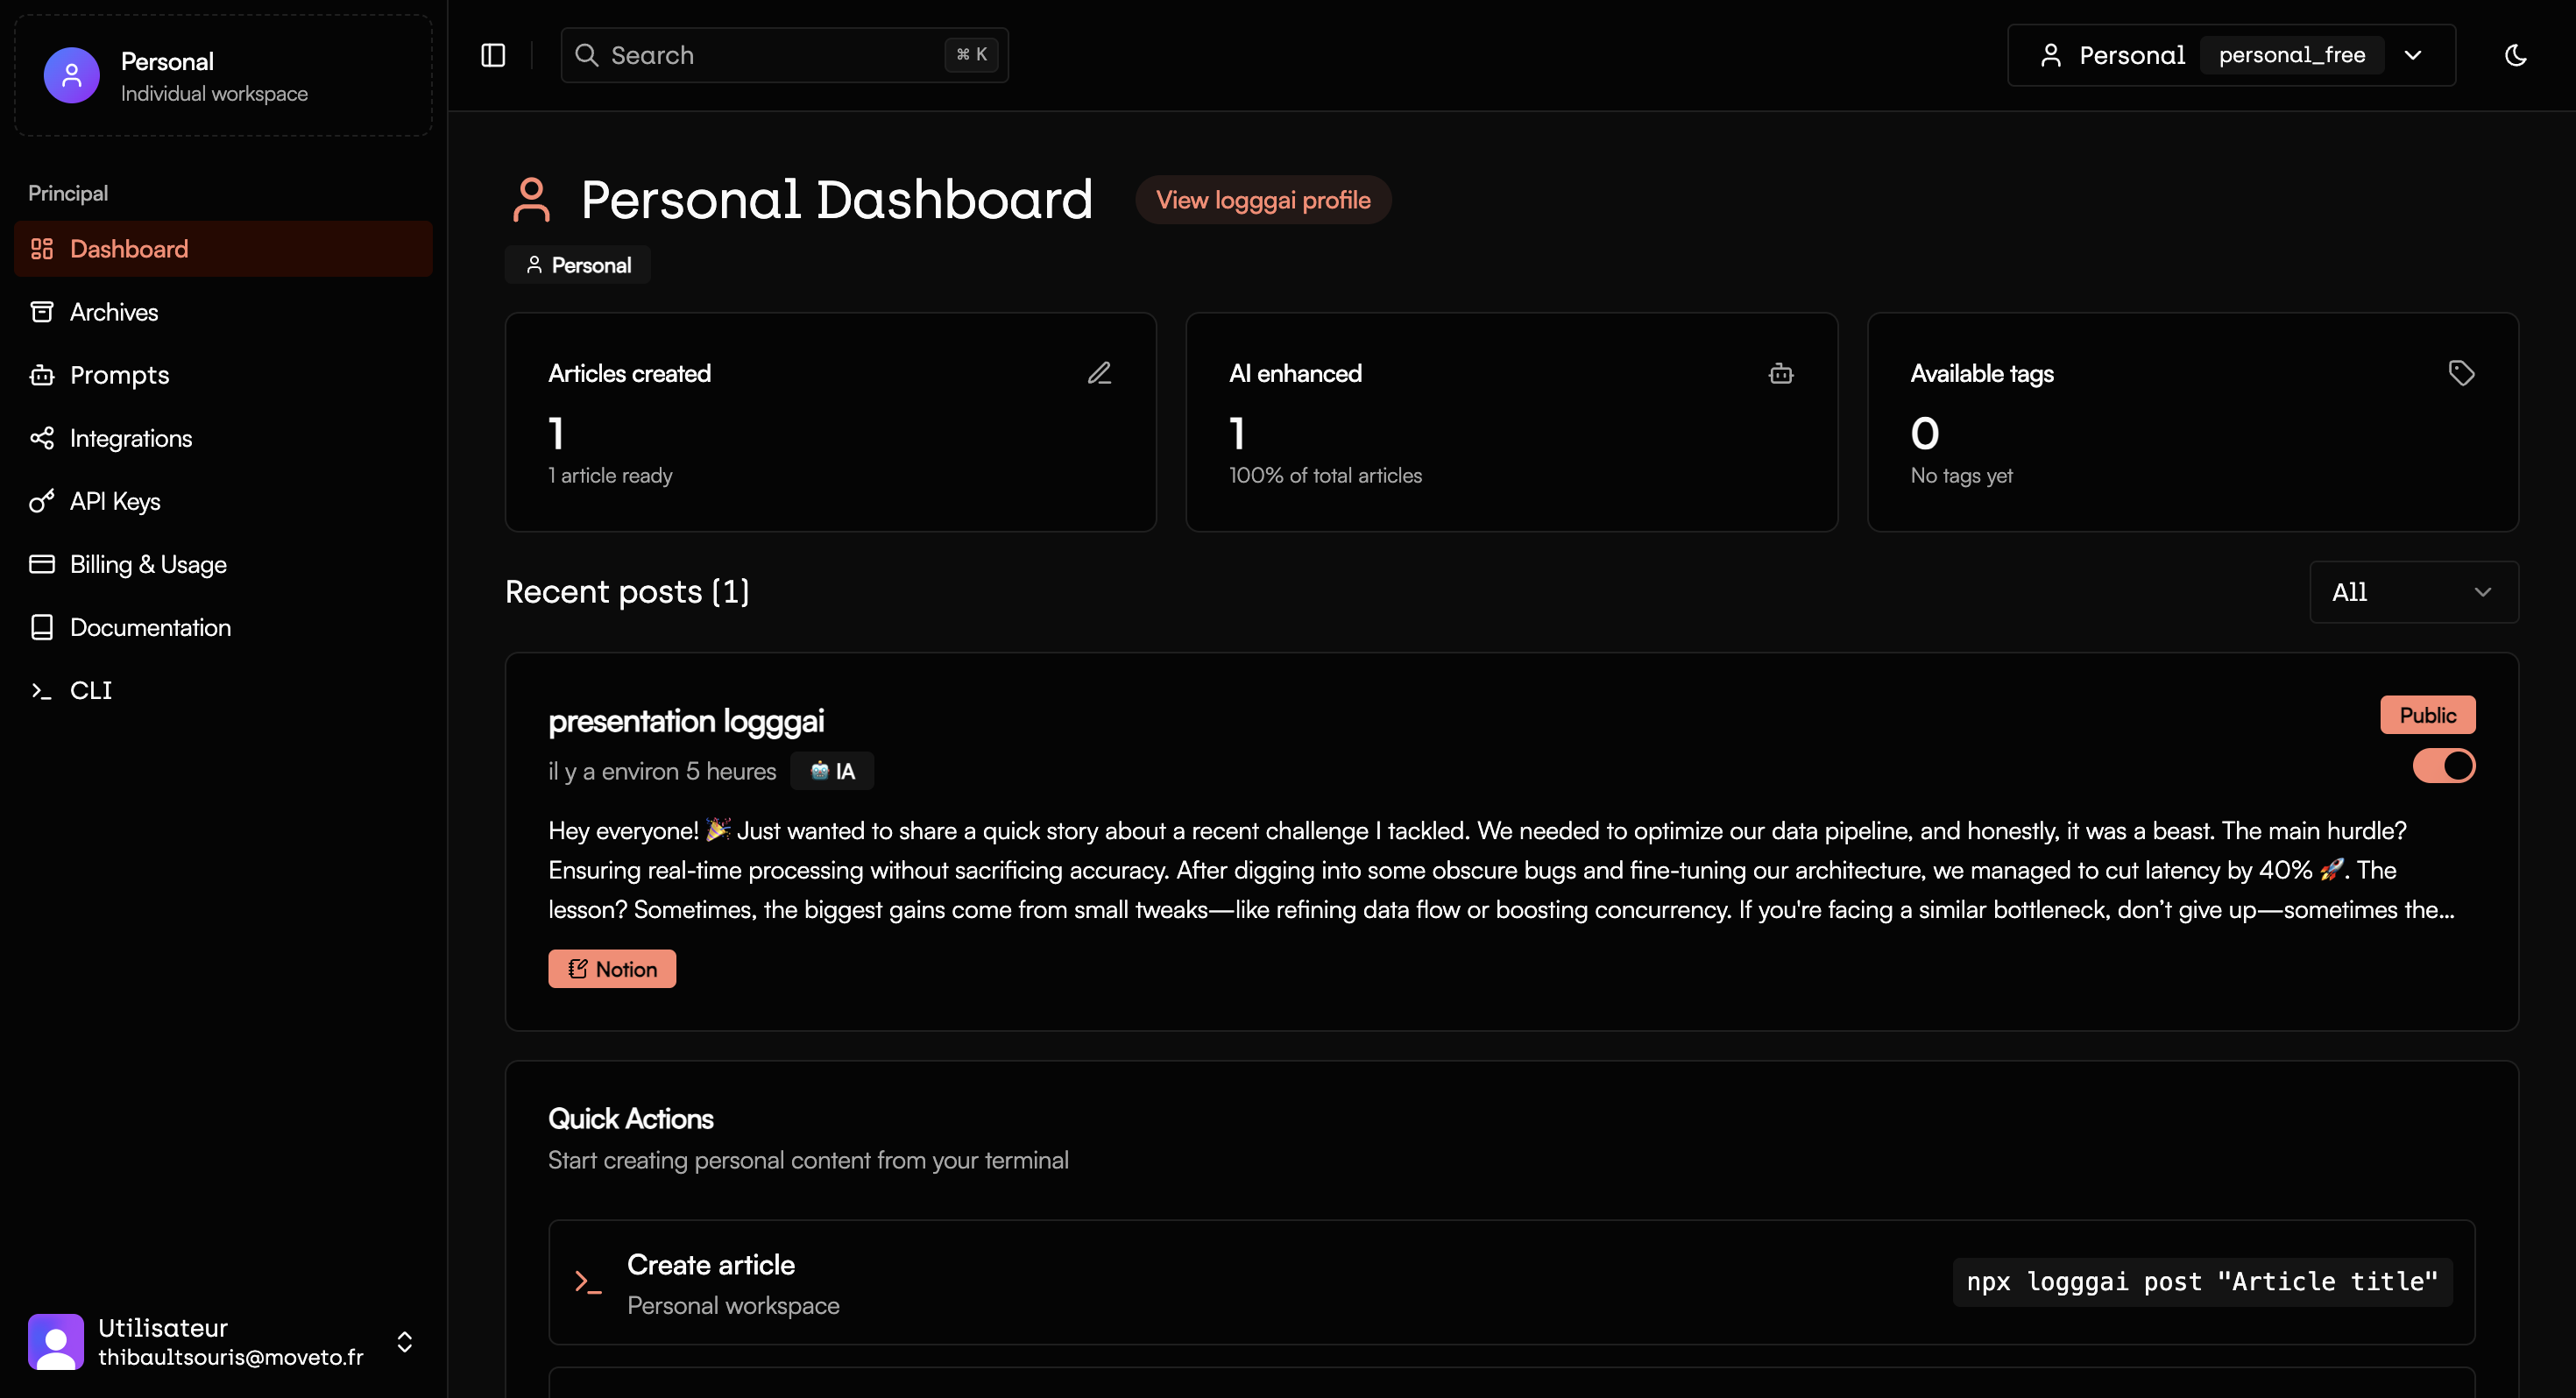Click the user avatar at sidebar bottom
Image resolution: width=2576 pixels, height=1398 pixels.
click(56, 1342)
